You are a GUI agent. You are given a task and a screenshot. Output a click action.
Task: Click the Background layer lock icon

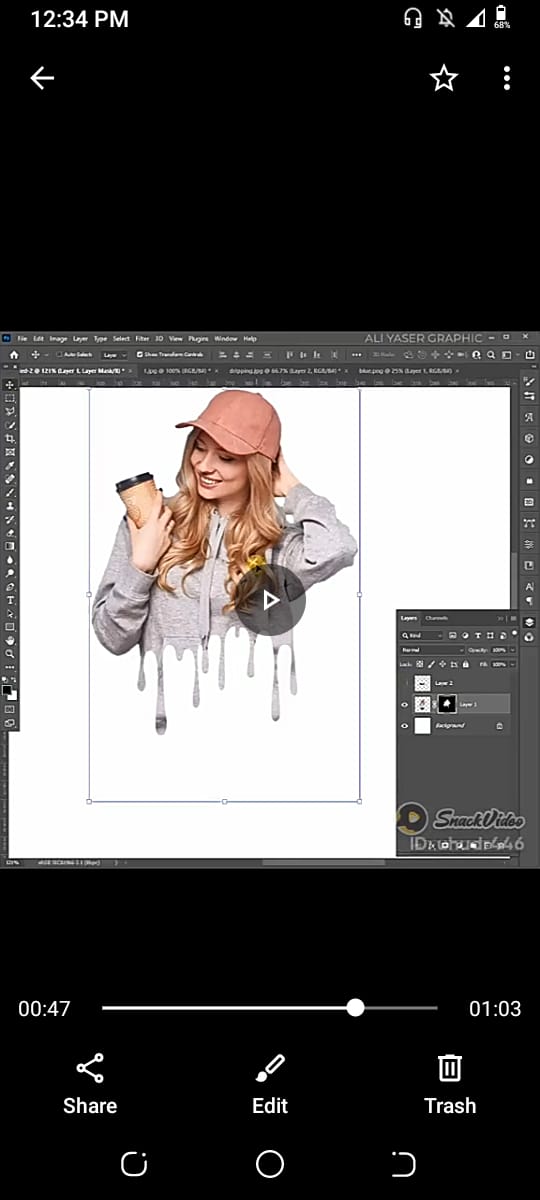[x=499, y=725]
